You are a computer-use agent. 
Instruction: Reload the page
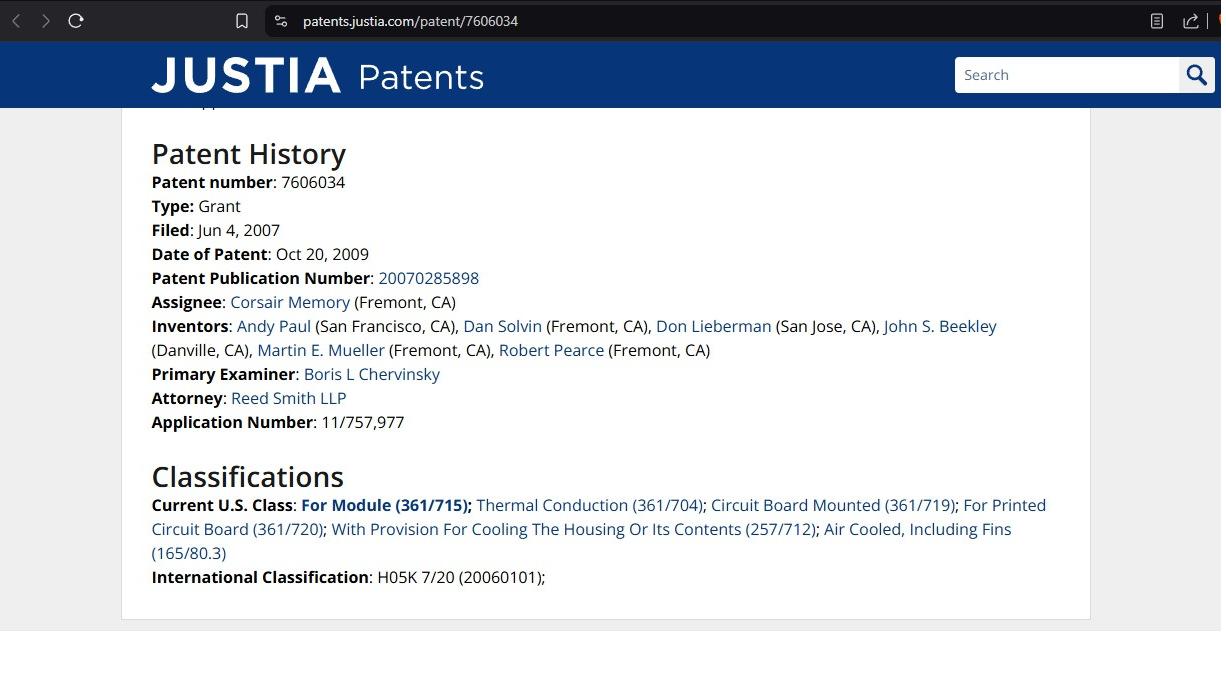coord(76,21)
